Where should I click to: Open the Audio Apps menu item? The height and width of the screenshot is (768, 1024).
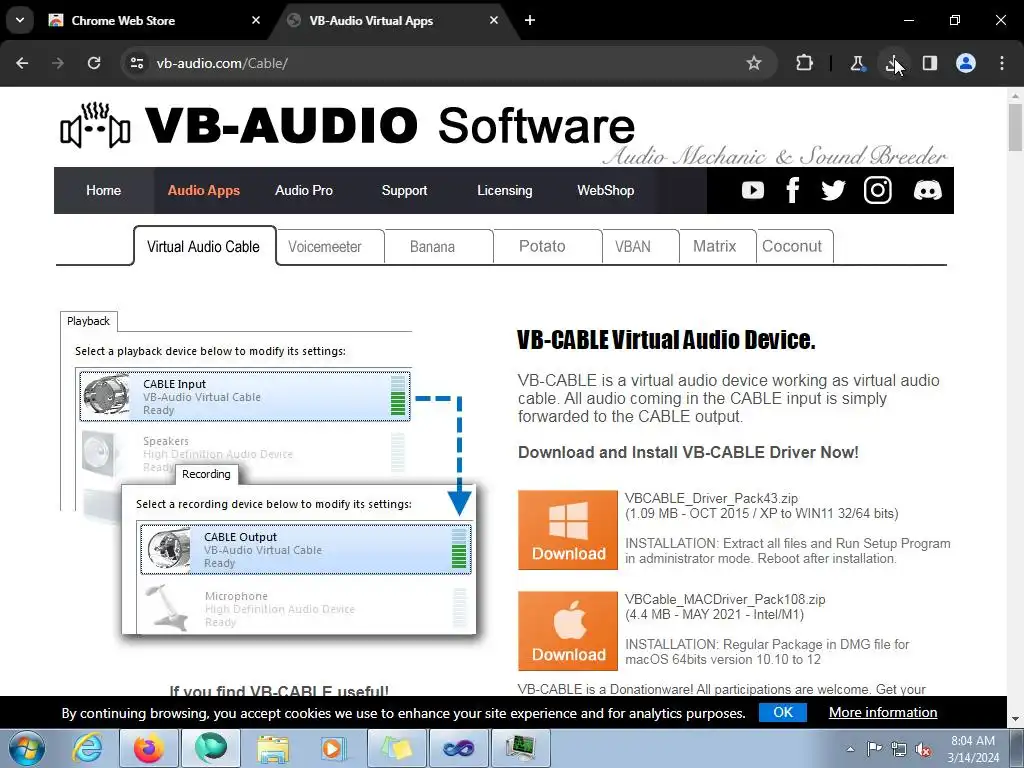(x=203, y=190)
